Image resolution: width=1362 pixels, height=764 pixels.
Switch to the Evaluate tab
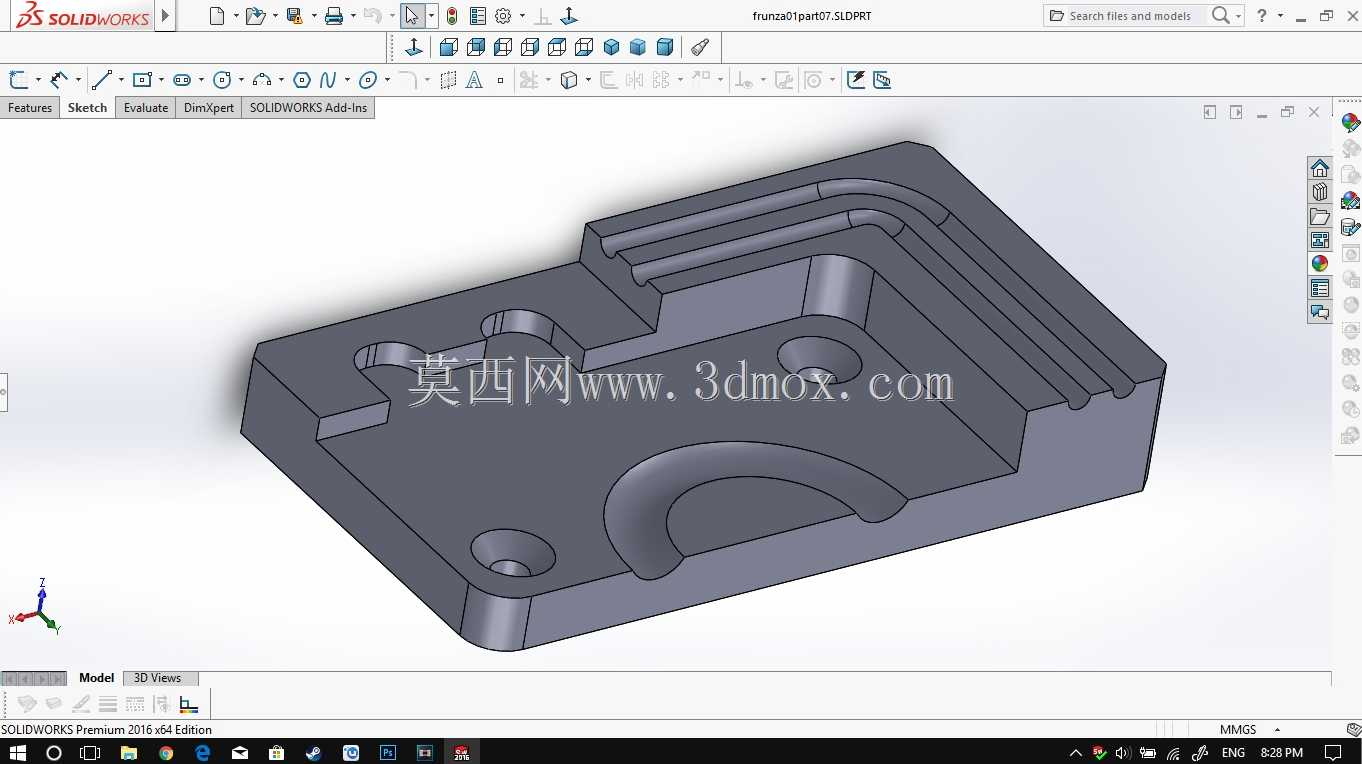146,108
